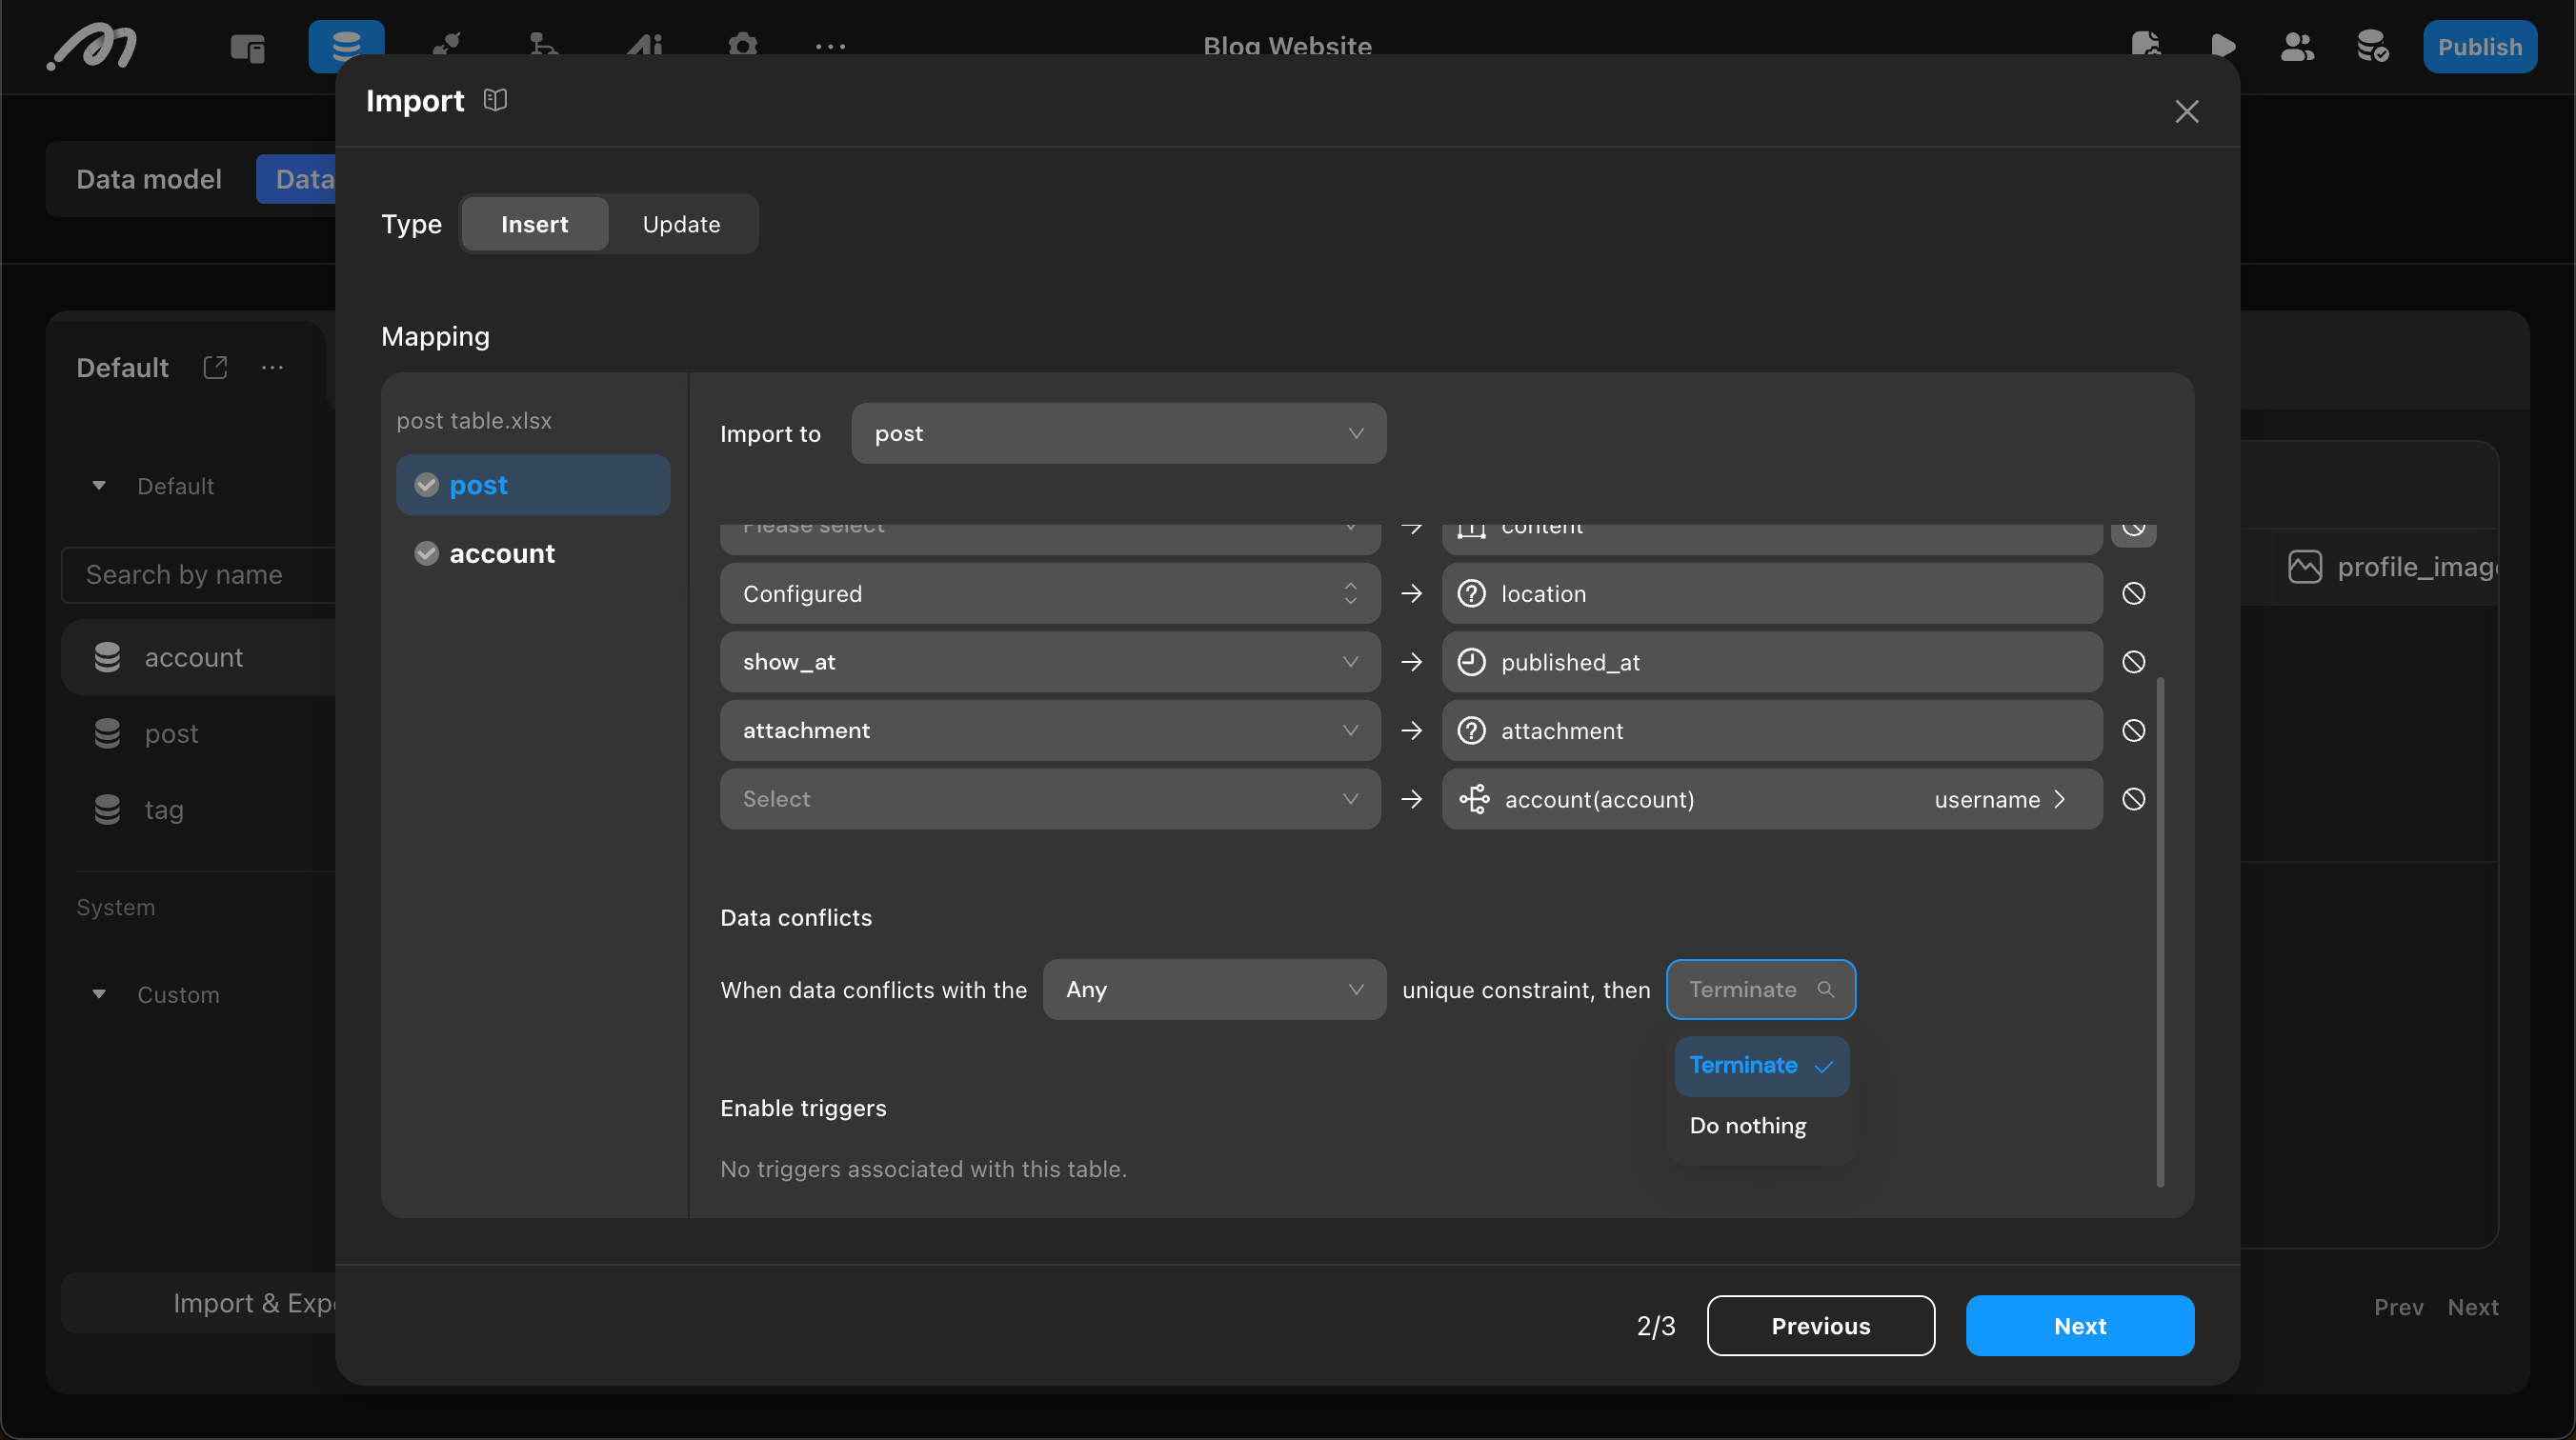Viewport: 2576px width, 1440px height.
Task: Open the collaborators people icon
Action: (2297, 46)
